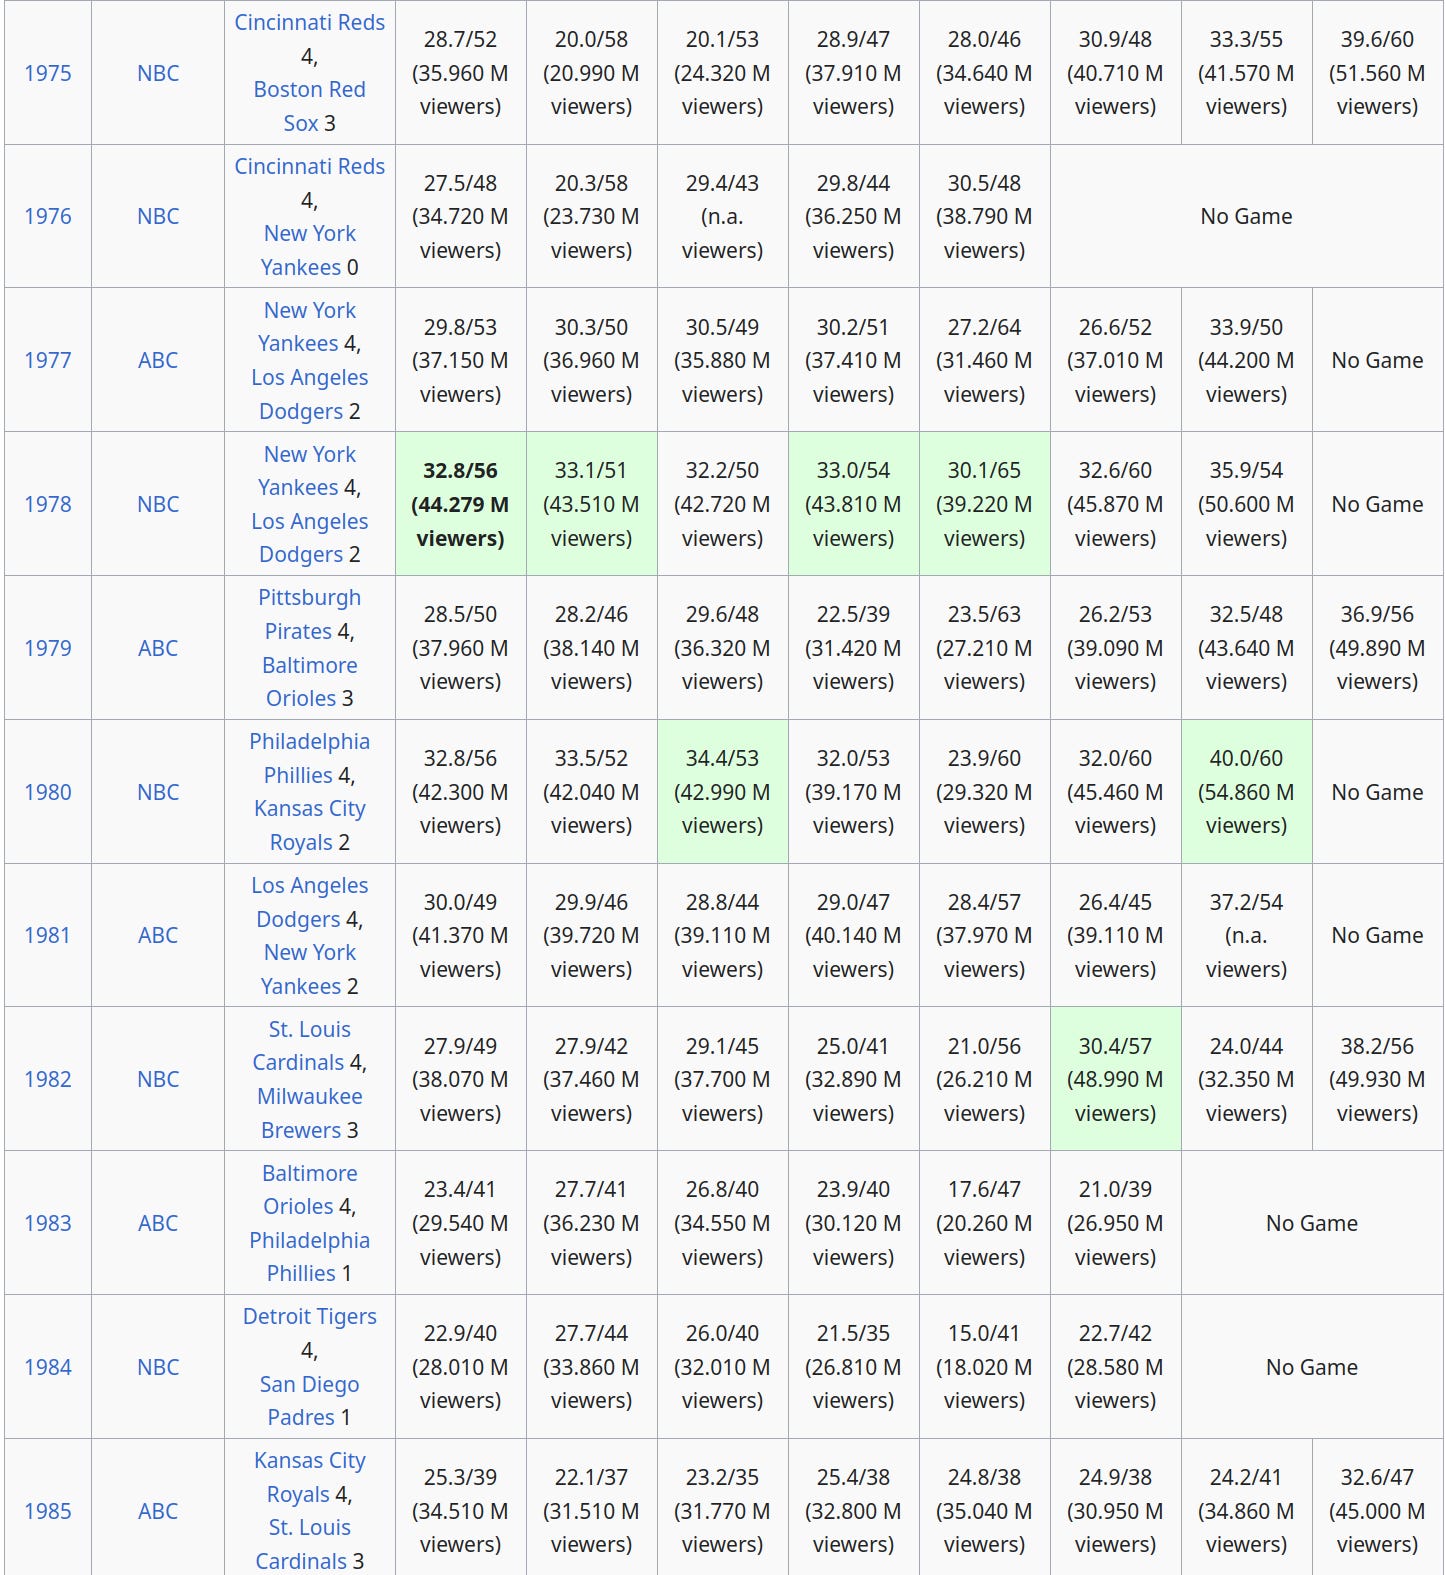Viewport: 1446px width, 1575px height.
Task: Open the 1976 year link
Action: click(48, 216)
